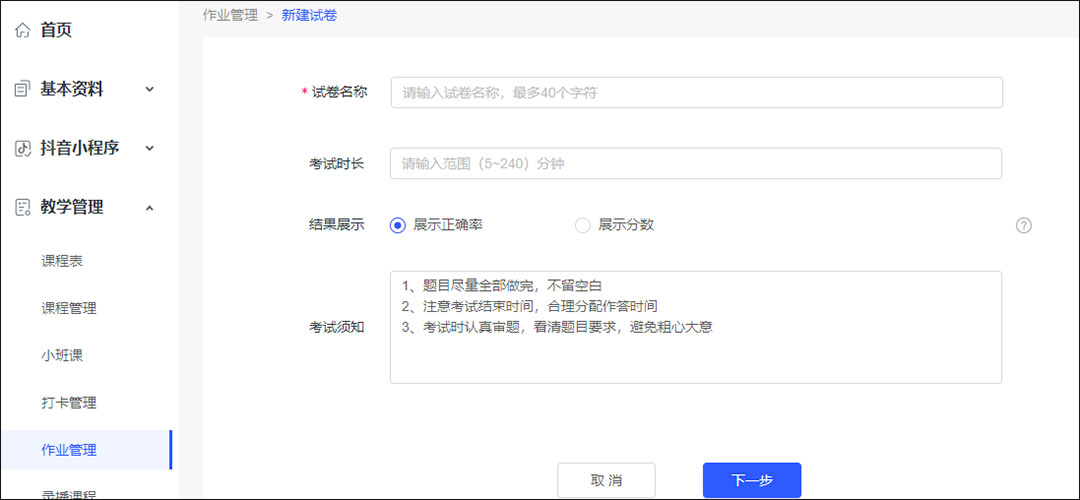Click the 取消 button
This screenshot has width=1080, height=500.
pos(606,480)
